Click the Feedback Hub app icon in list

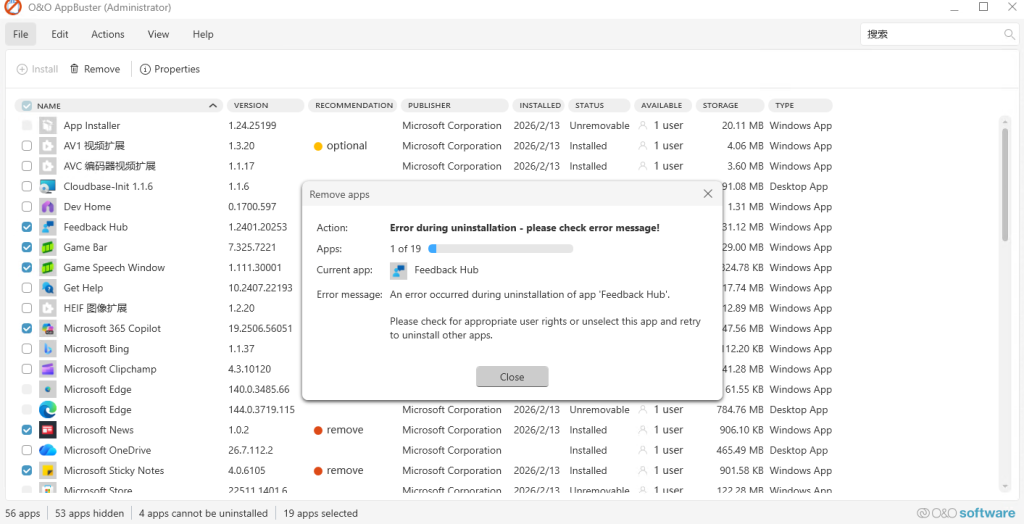tap(47, 227)
